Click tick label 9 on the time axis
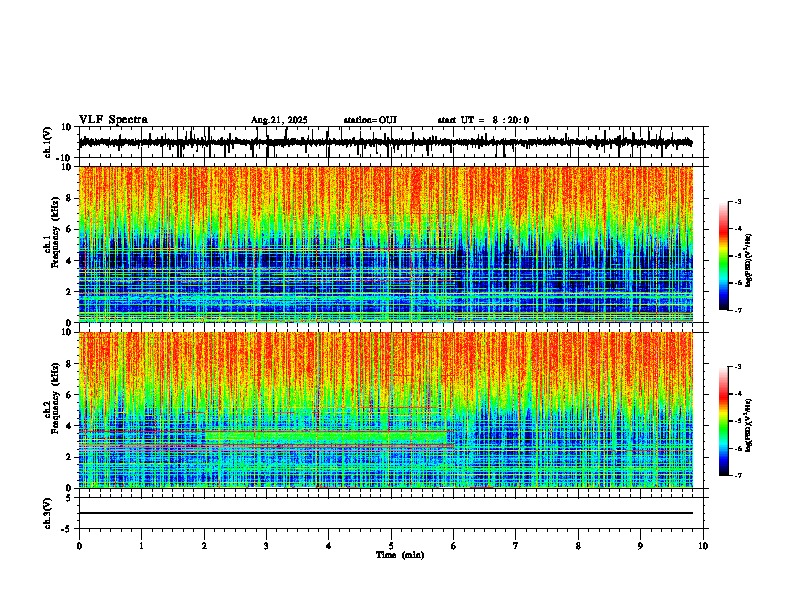This screenshot has height=612, width=792. click(x=640, y=546)
